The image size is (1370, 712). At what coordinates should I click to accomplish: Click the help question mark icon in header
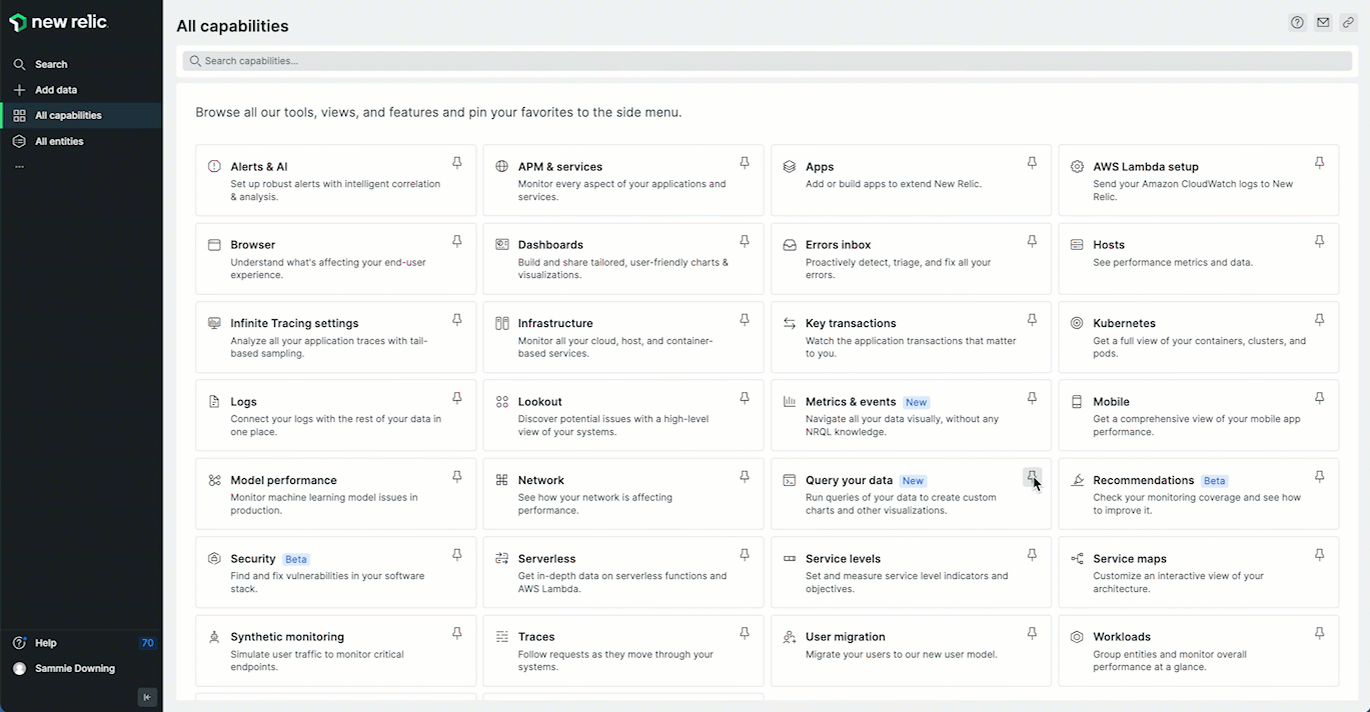coord(1297,23)
